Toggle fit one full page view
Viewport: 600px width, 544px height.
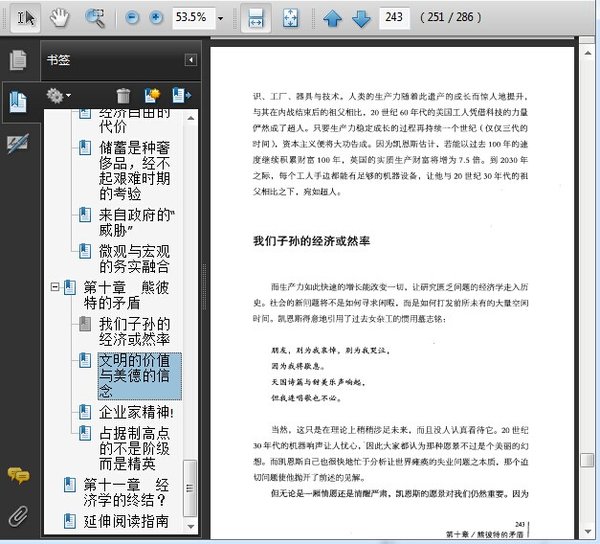(290, 17)
